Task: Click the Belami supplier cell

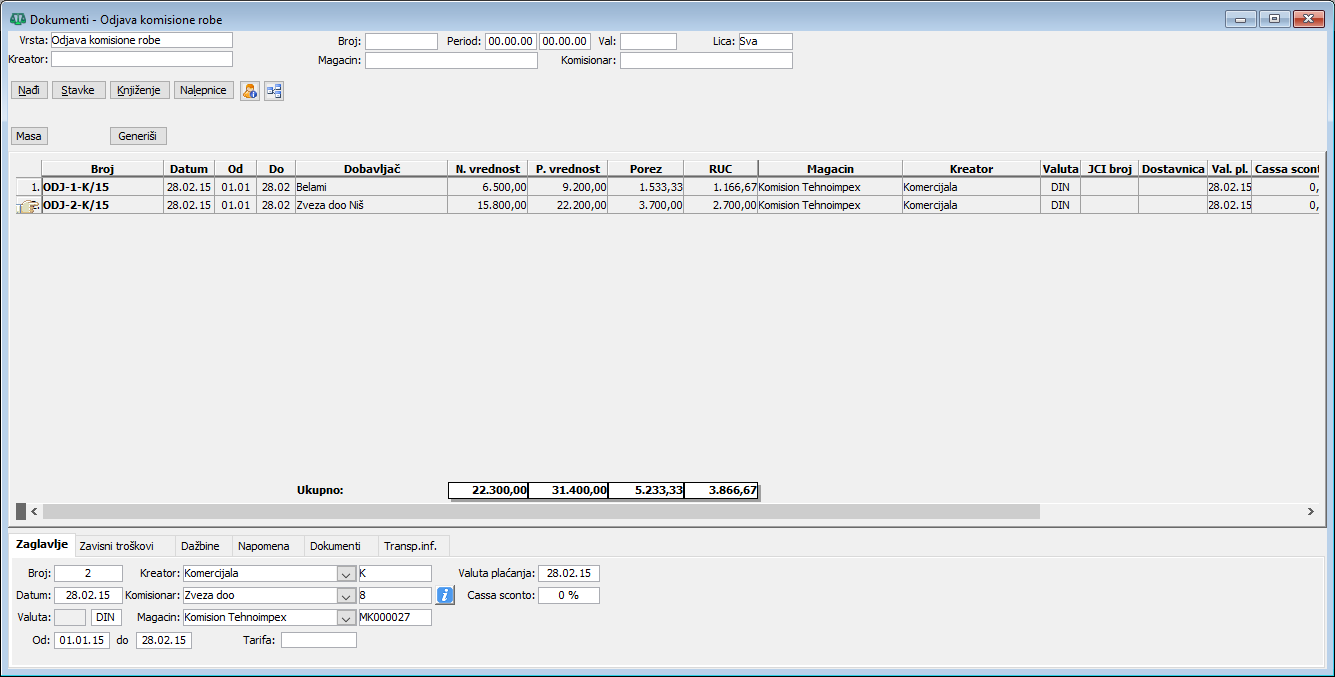Action: (371, 187)
